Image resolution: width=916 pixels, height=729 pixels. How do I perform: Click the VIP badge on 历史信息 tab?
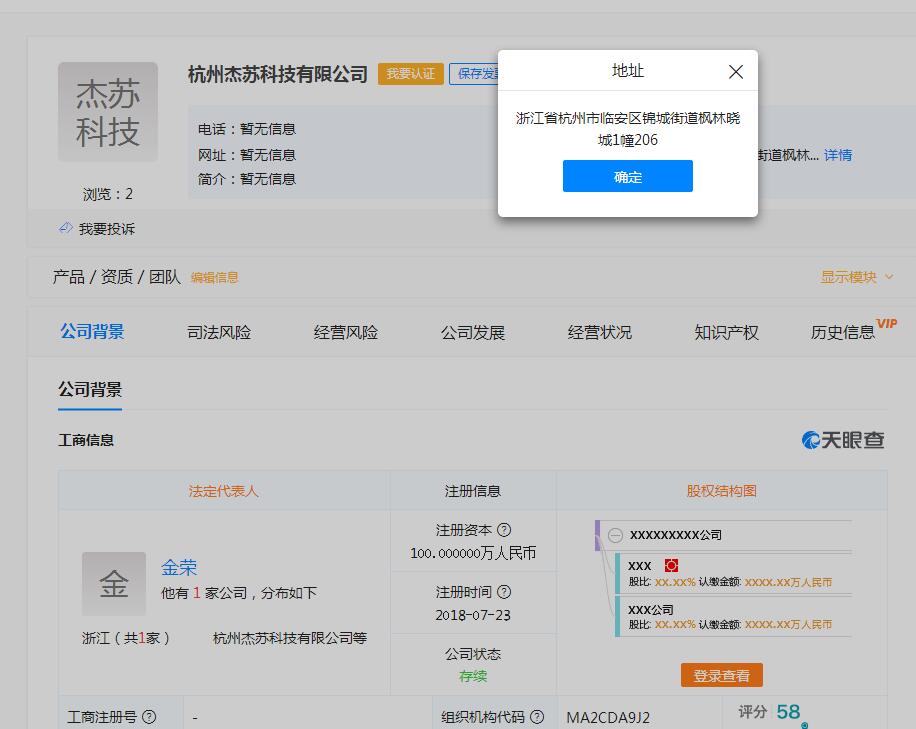(887, 323)
